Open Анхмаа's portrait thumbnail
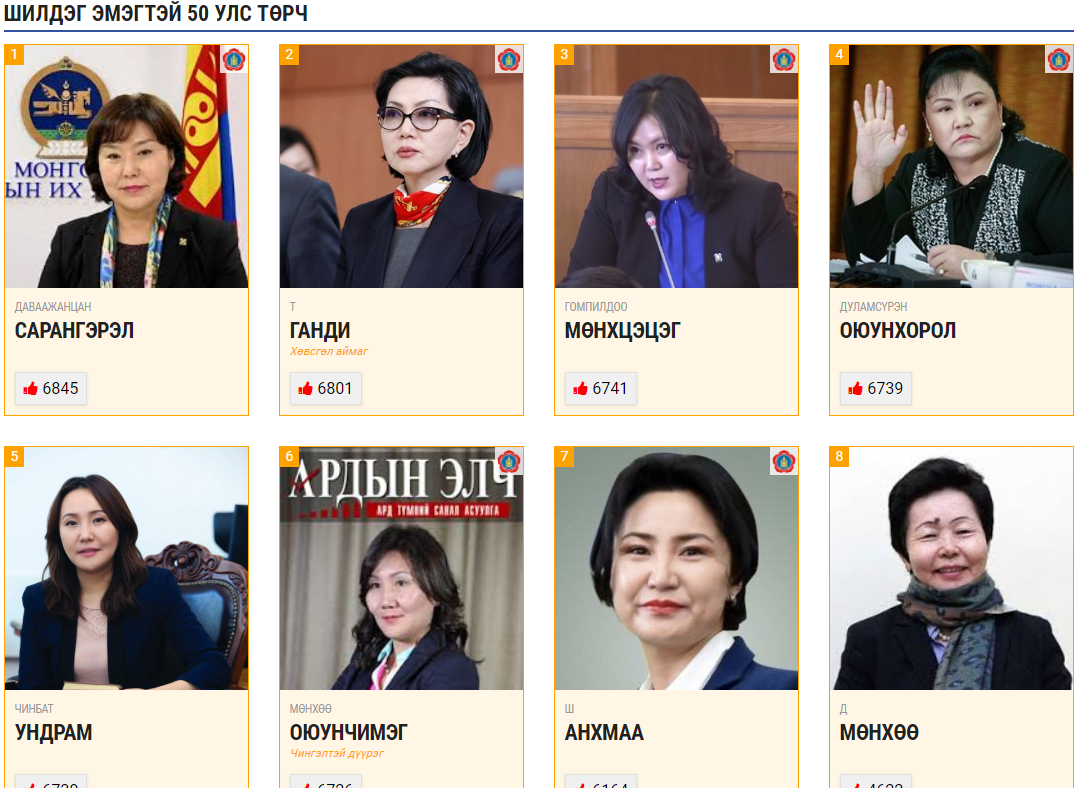This screenshot has height=788, width=1074. 677,569
